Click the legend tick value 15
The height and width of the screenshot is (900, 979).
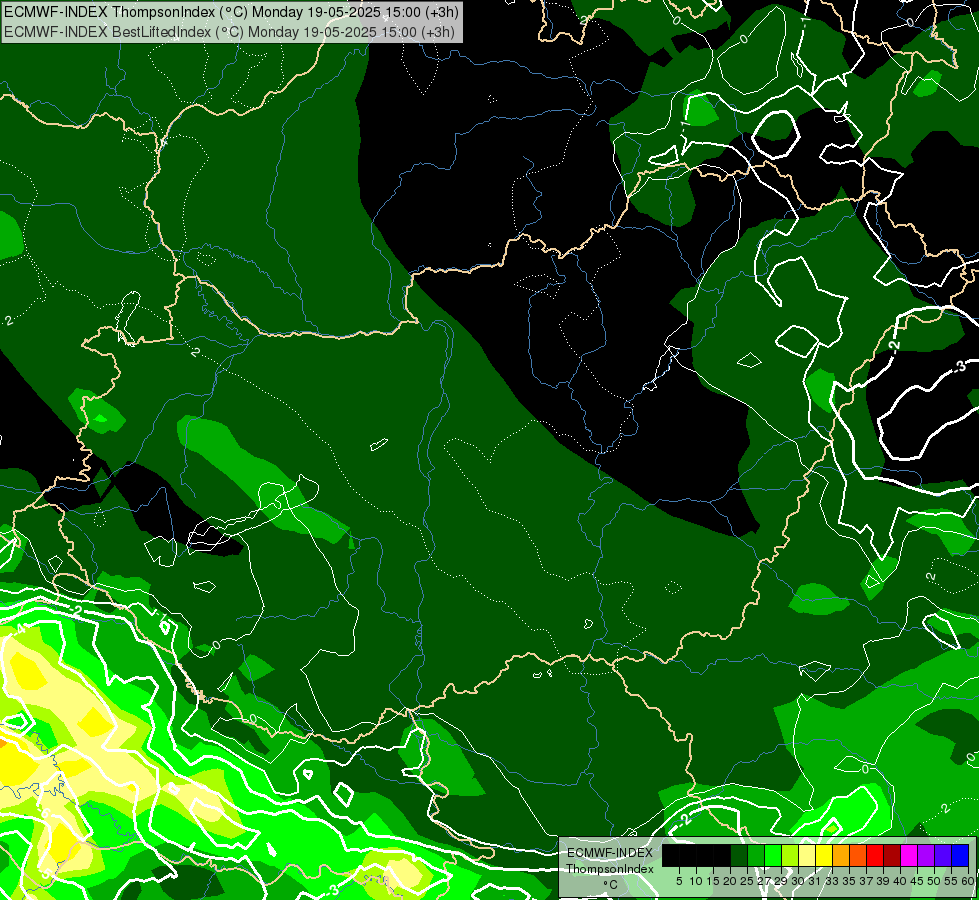click(713, 881)
